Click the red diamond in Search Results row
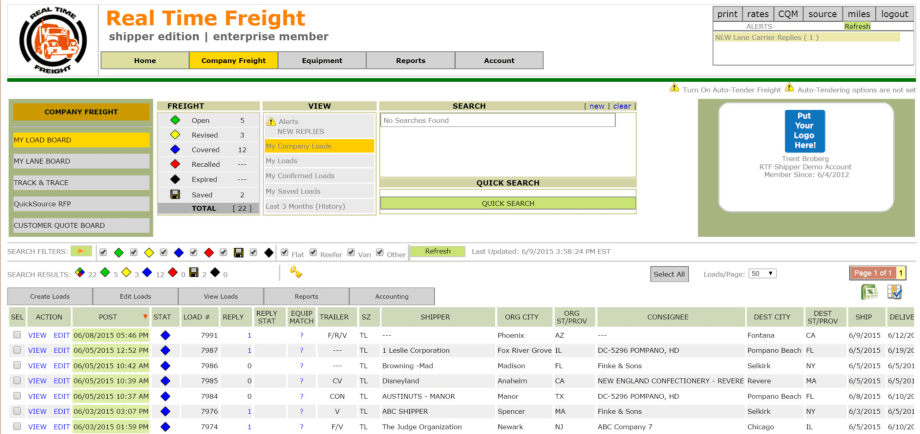 click(173, 273)
